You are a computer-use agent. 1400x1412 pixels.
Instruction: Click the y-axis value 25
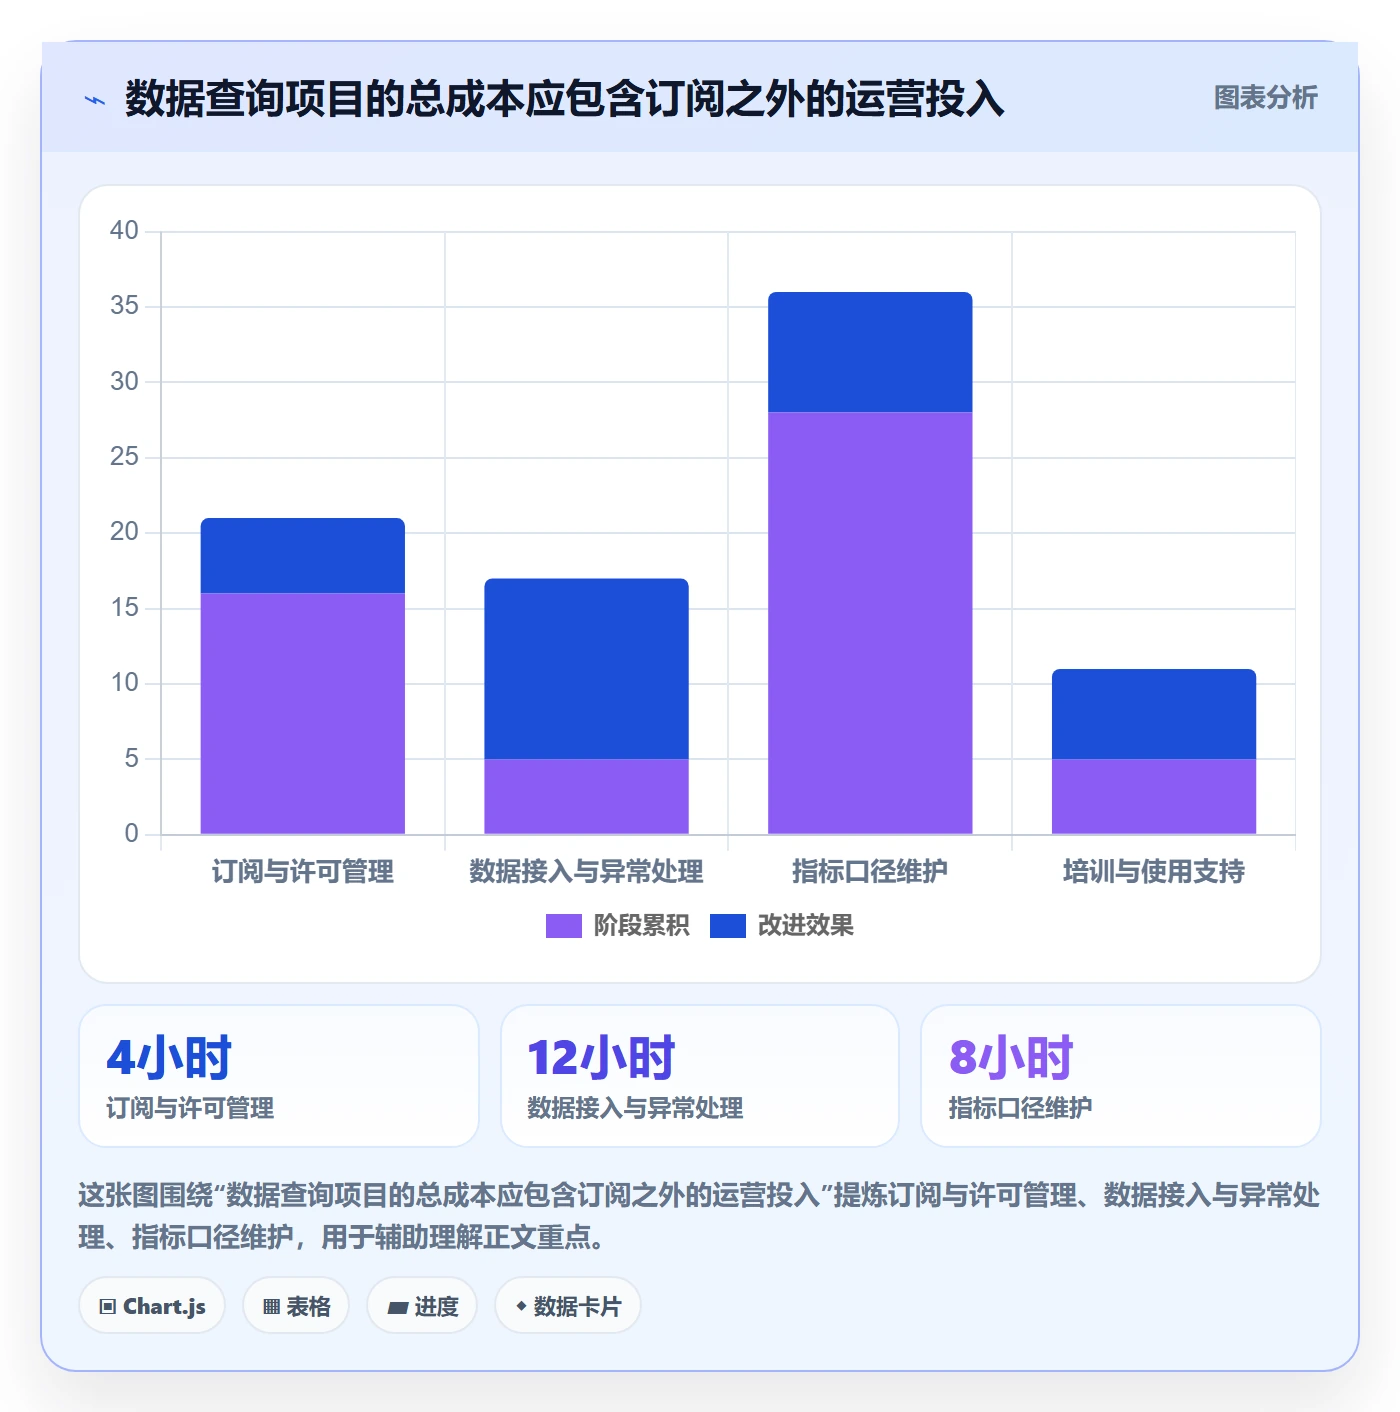pyautogui.click(x=124, y=457)
